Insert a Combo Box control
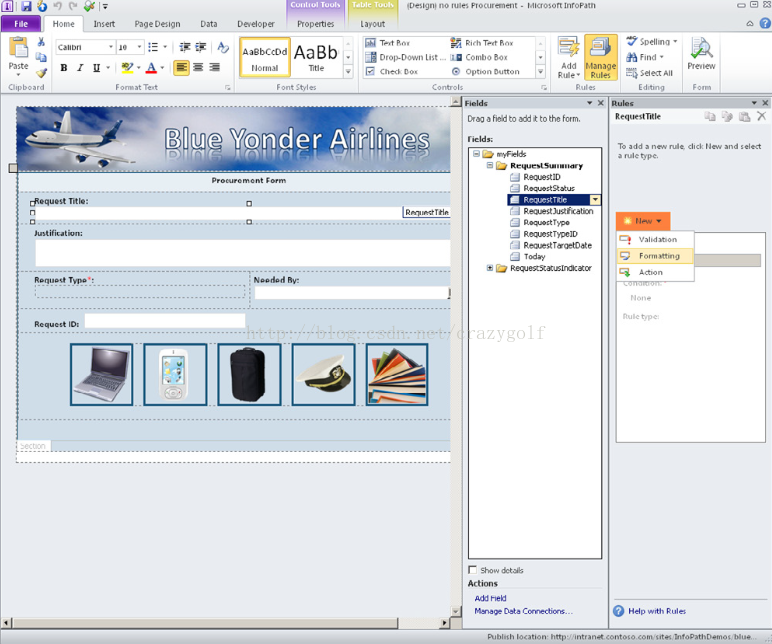 coord(479,58)
